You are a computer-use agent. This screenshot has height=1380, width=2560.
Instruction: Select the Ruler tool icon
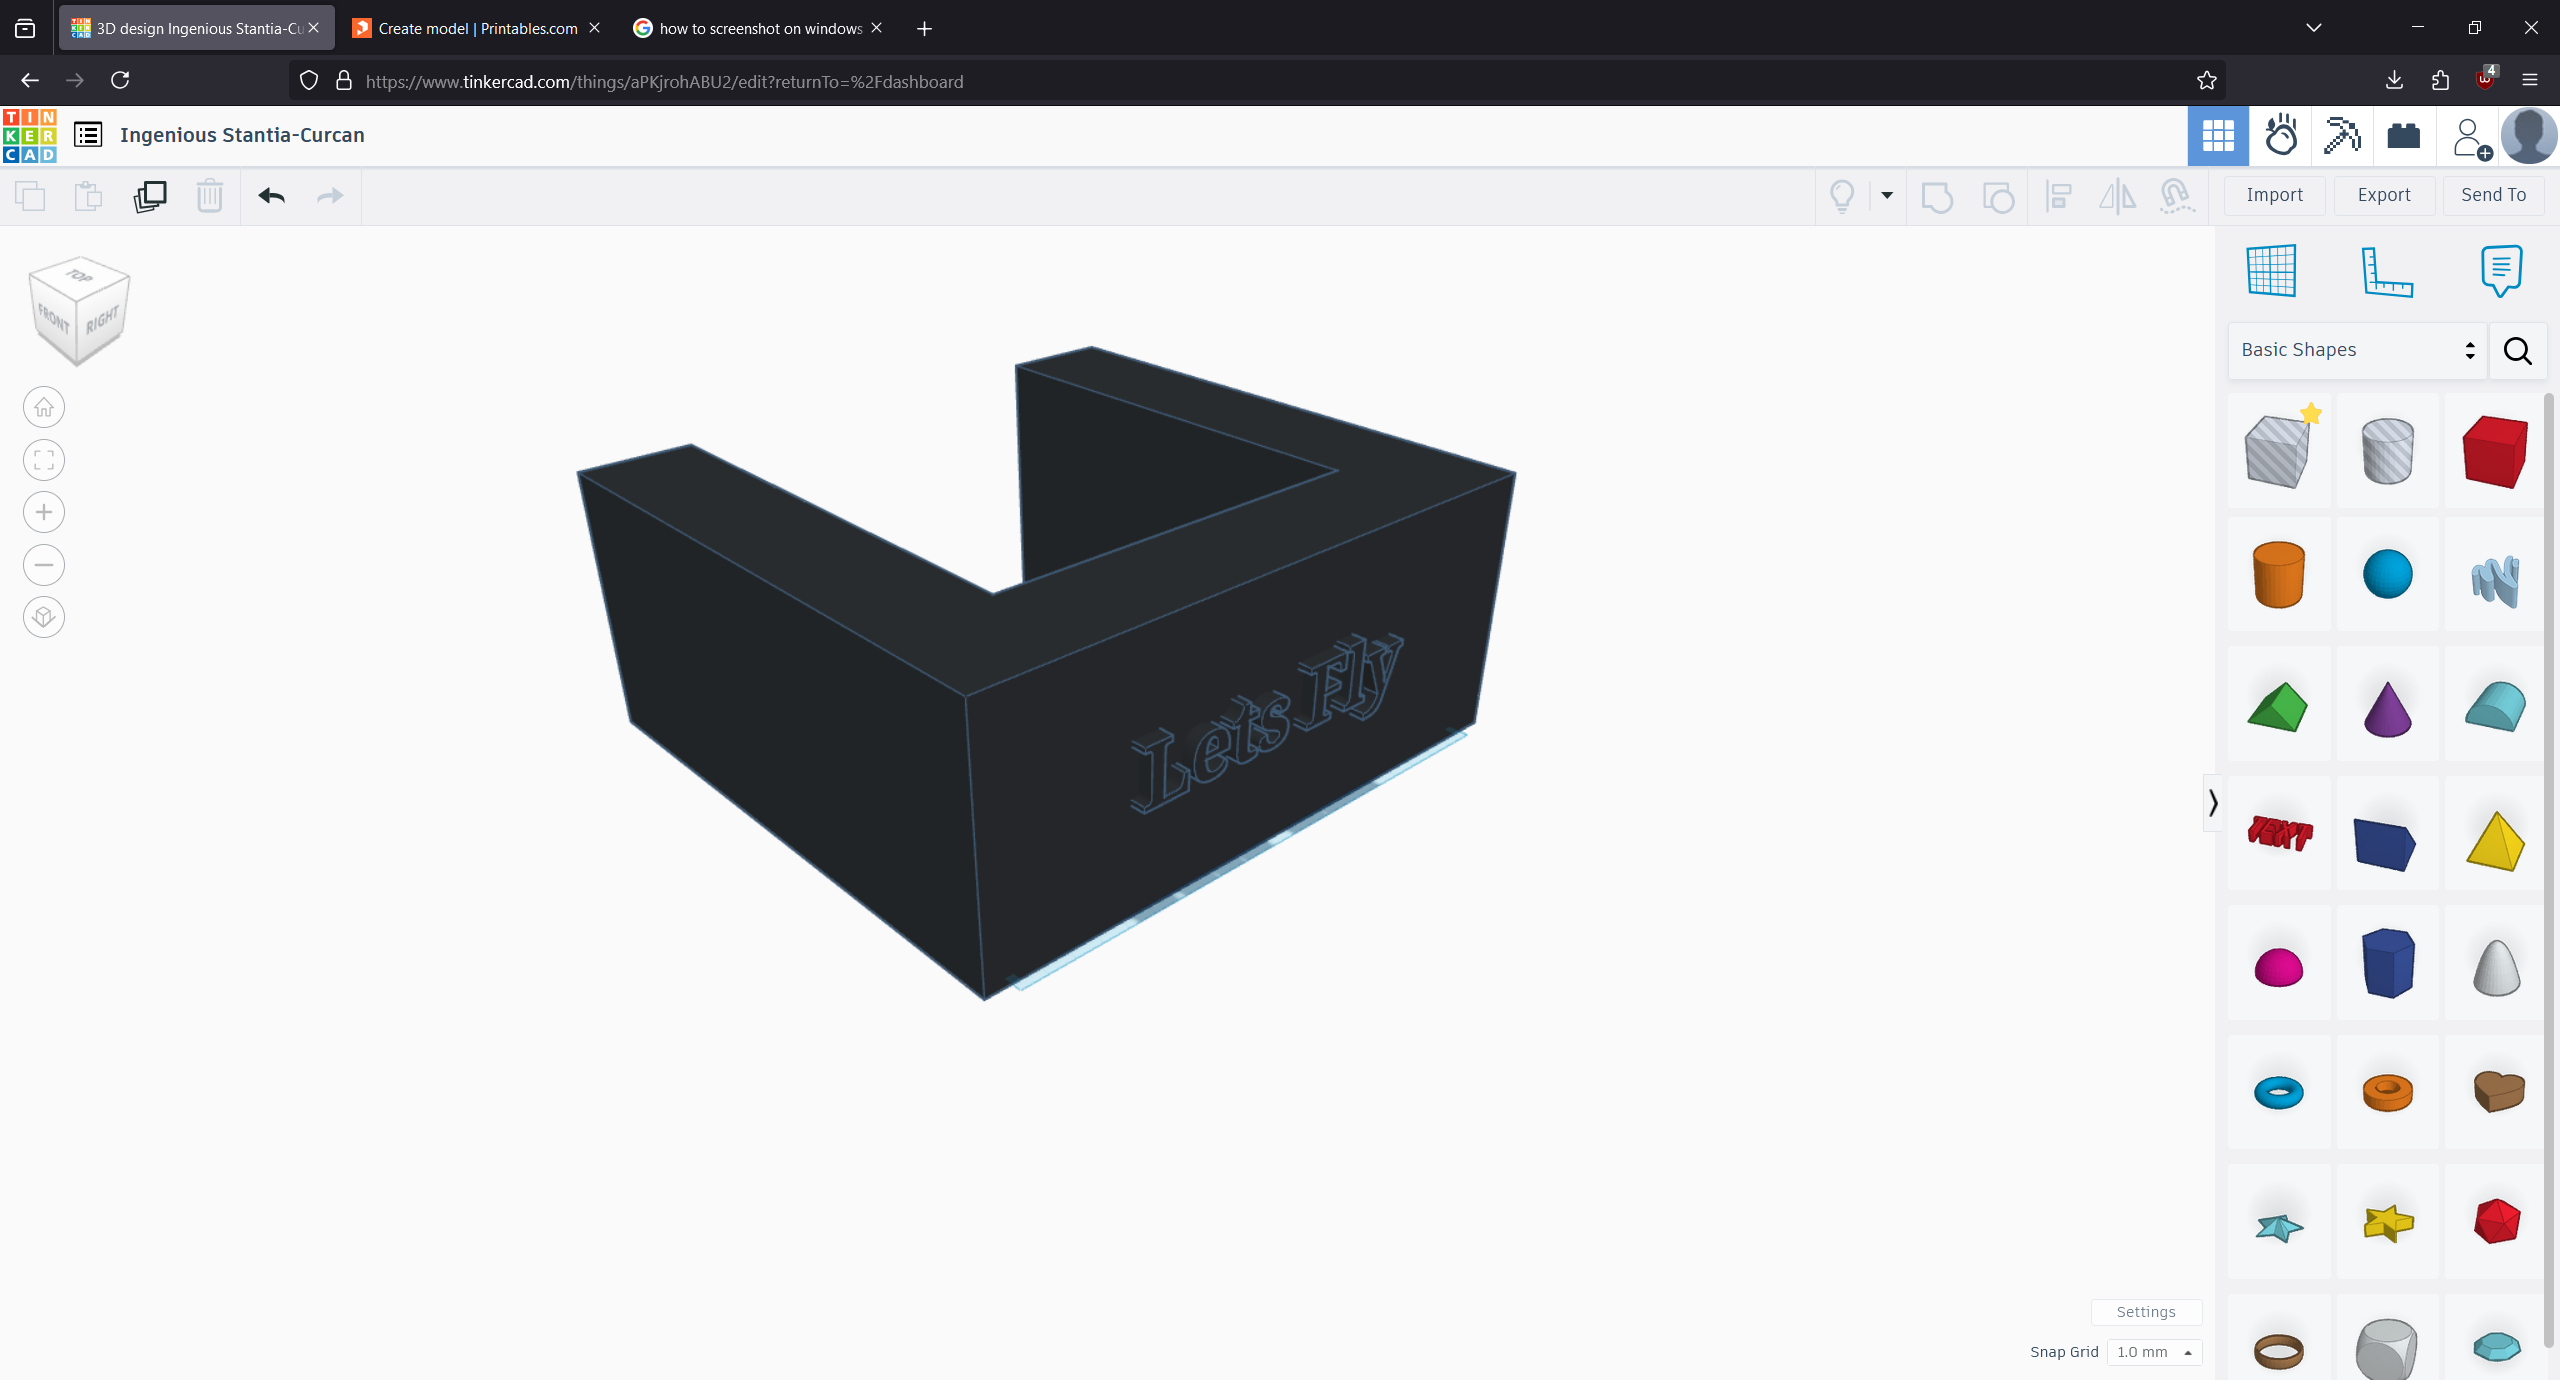click(x=2387, y=271)
